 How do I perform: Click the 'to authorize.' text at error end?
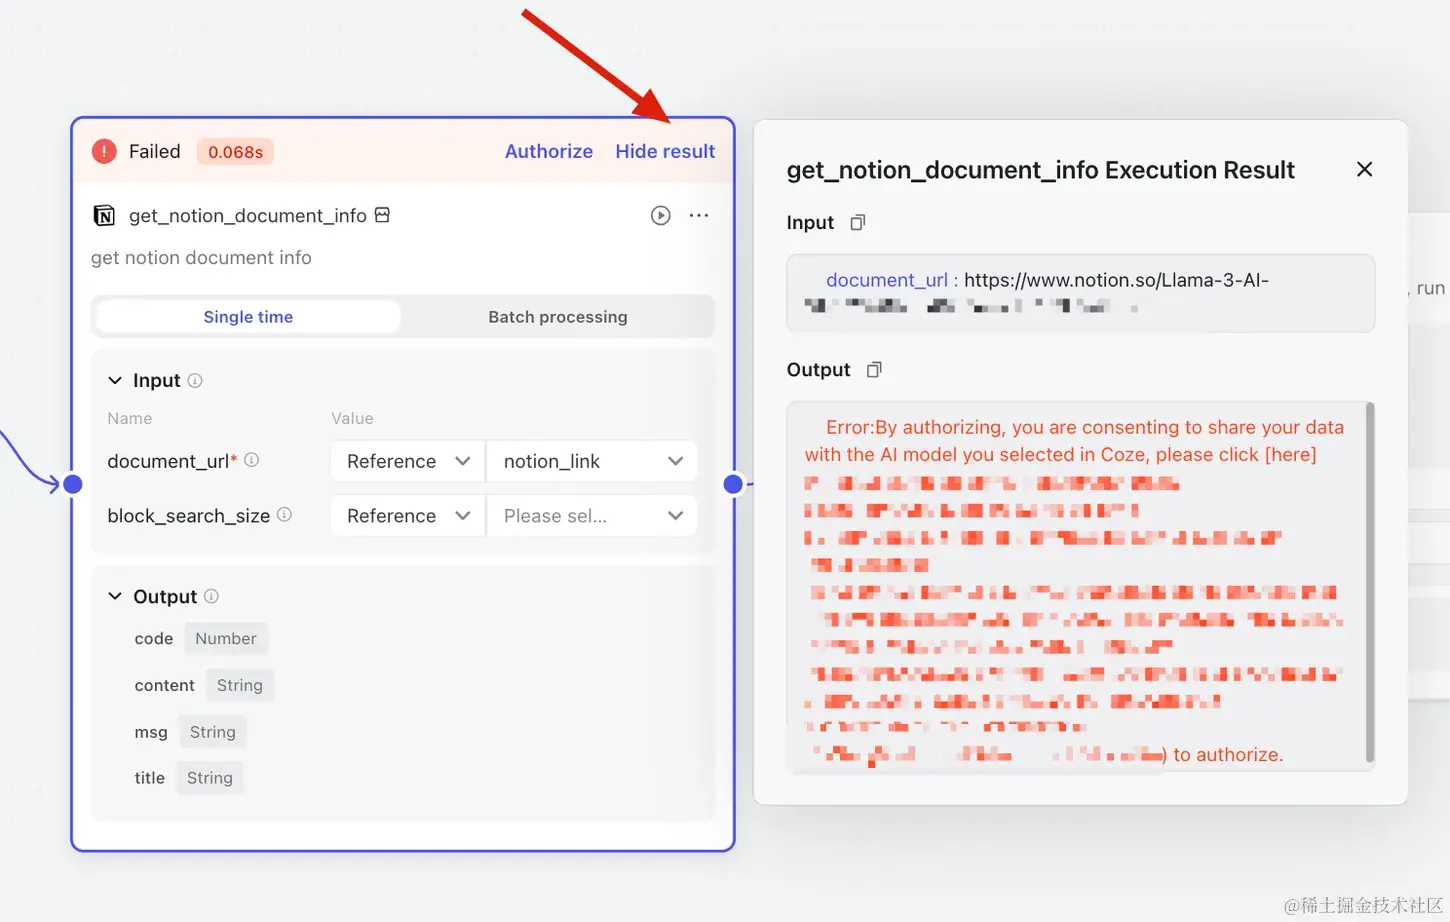(x=1228, y=755)
